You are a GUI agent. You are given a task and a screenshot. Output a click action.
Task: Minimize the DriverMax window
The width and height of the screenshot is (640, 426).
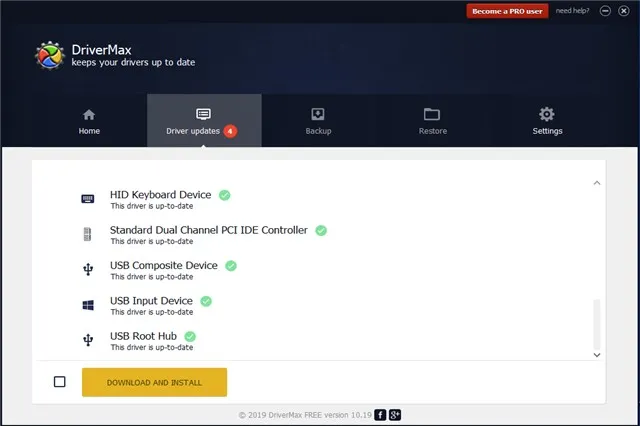pyautogui.click(x=605, y=11)
